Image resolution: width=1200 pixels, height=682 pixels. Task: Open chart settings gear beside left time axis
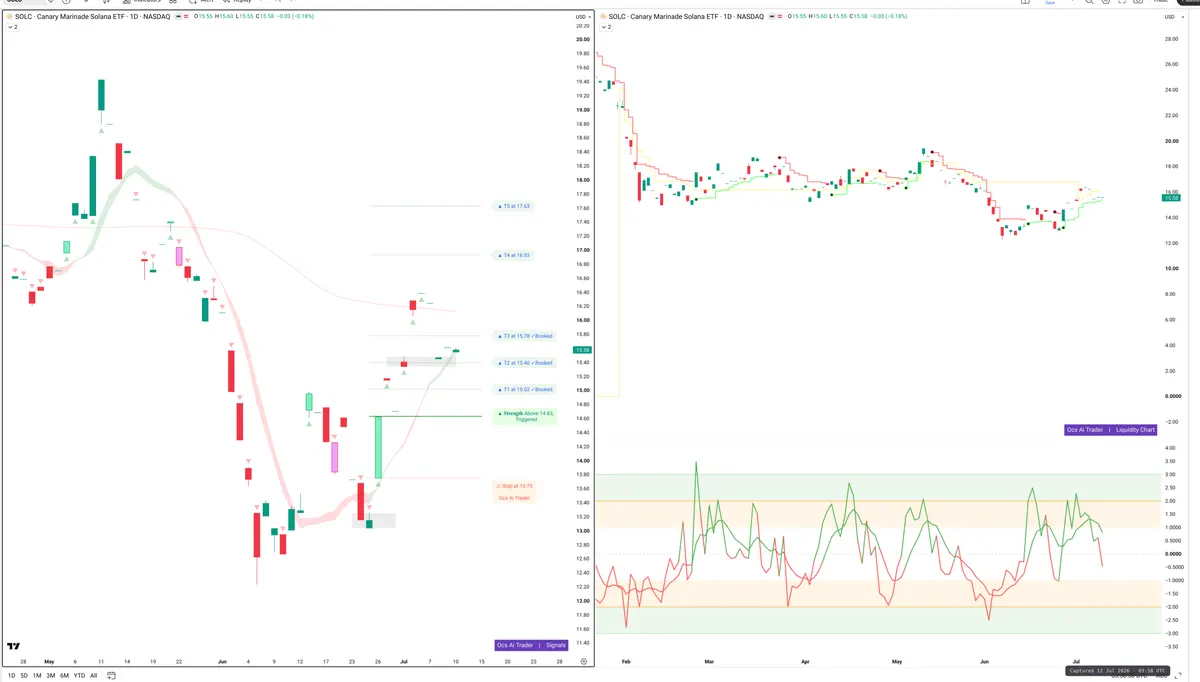coord(583,661)
